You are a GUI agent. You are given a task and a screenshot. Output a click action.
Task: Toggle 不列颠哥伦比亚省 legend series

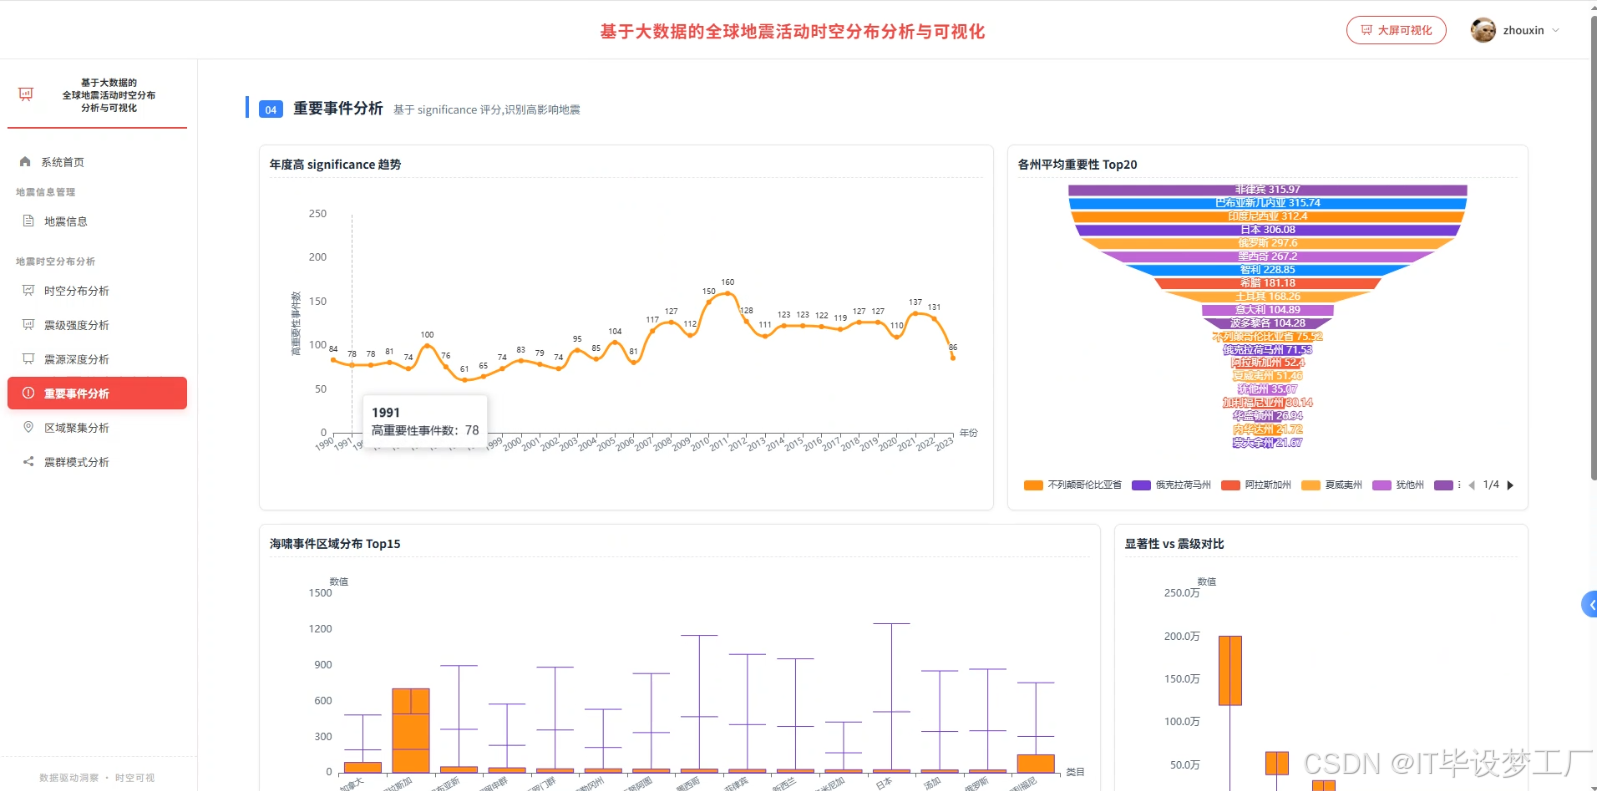1073,485
